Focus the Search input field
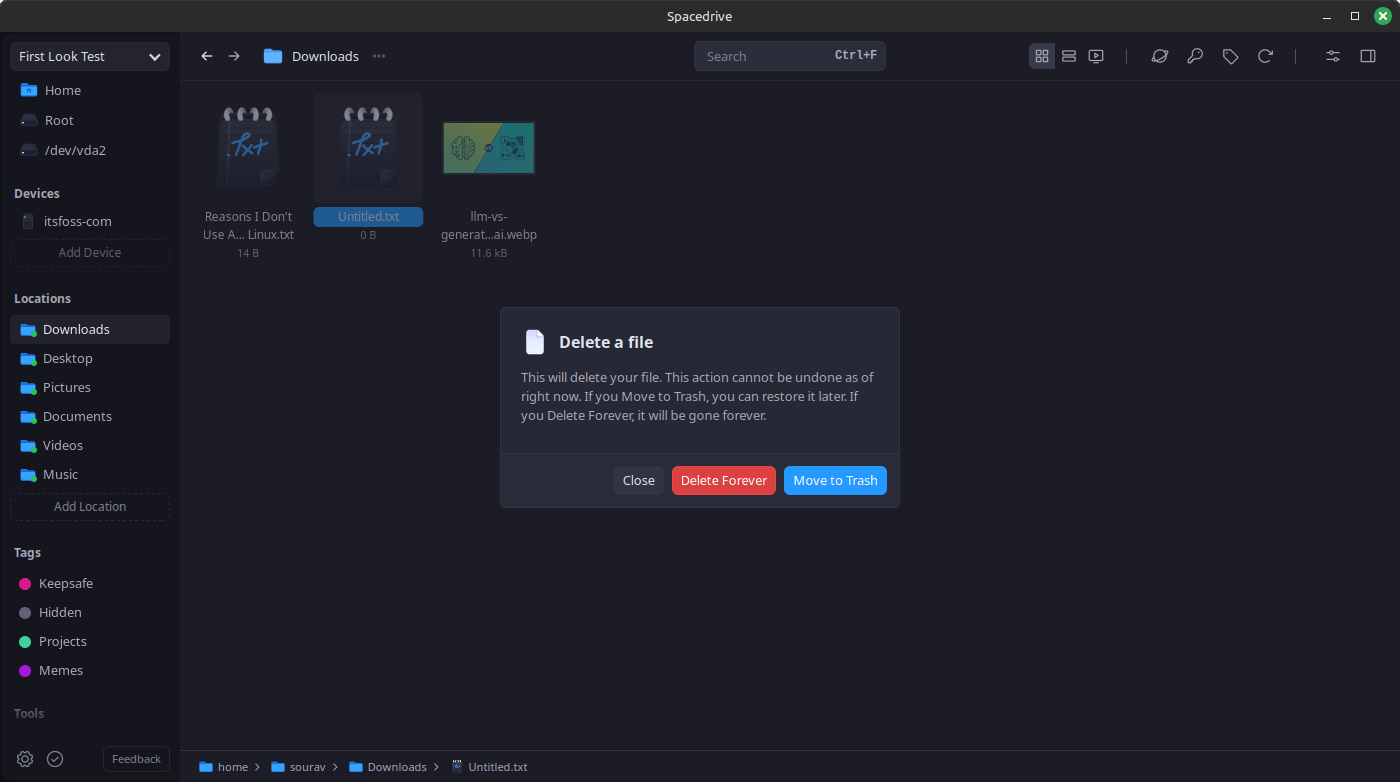This screenshot has height=782, width=1400. pos(765,56)
